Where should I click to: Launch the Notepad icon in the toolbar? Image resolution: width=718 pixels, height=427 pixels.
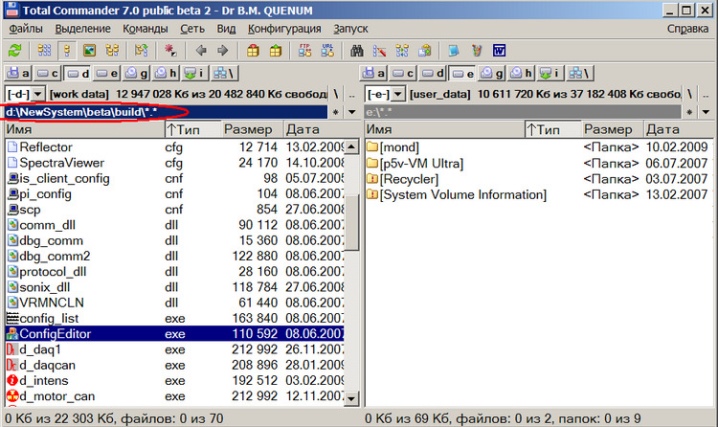pyautogui.click(x=454, y=50)
